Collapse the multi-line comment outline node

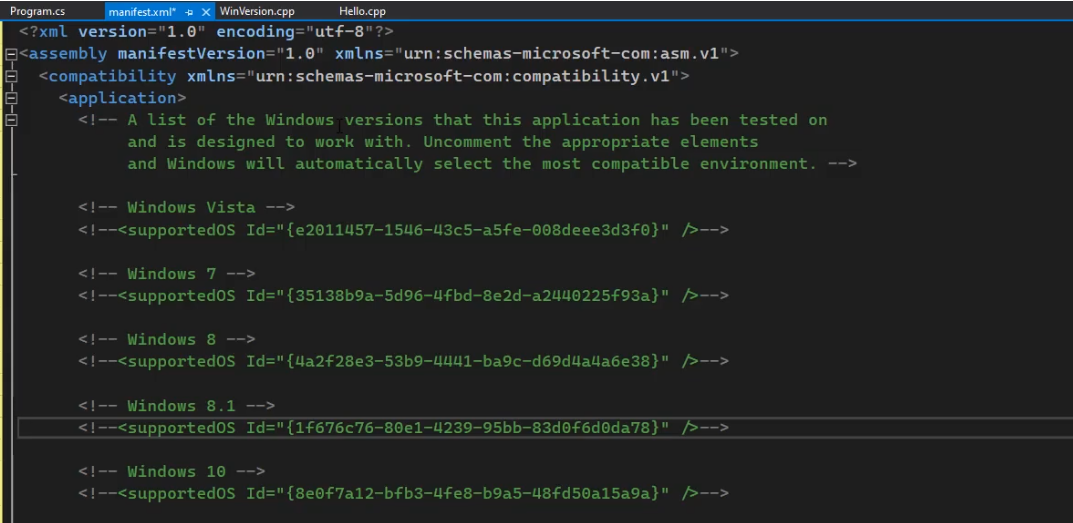click(11, 120)
